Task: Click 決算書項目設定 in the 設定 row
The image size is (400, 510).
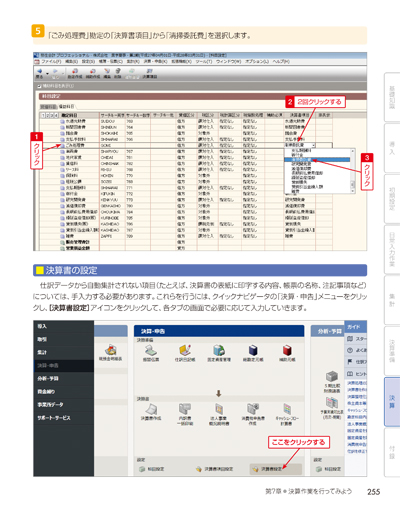Action: click(x=214, y=469)
